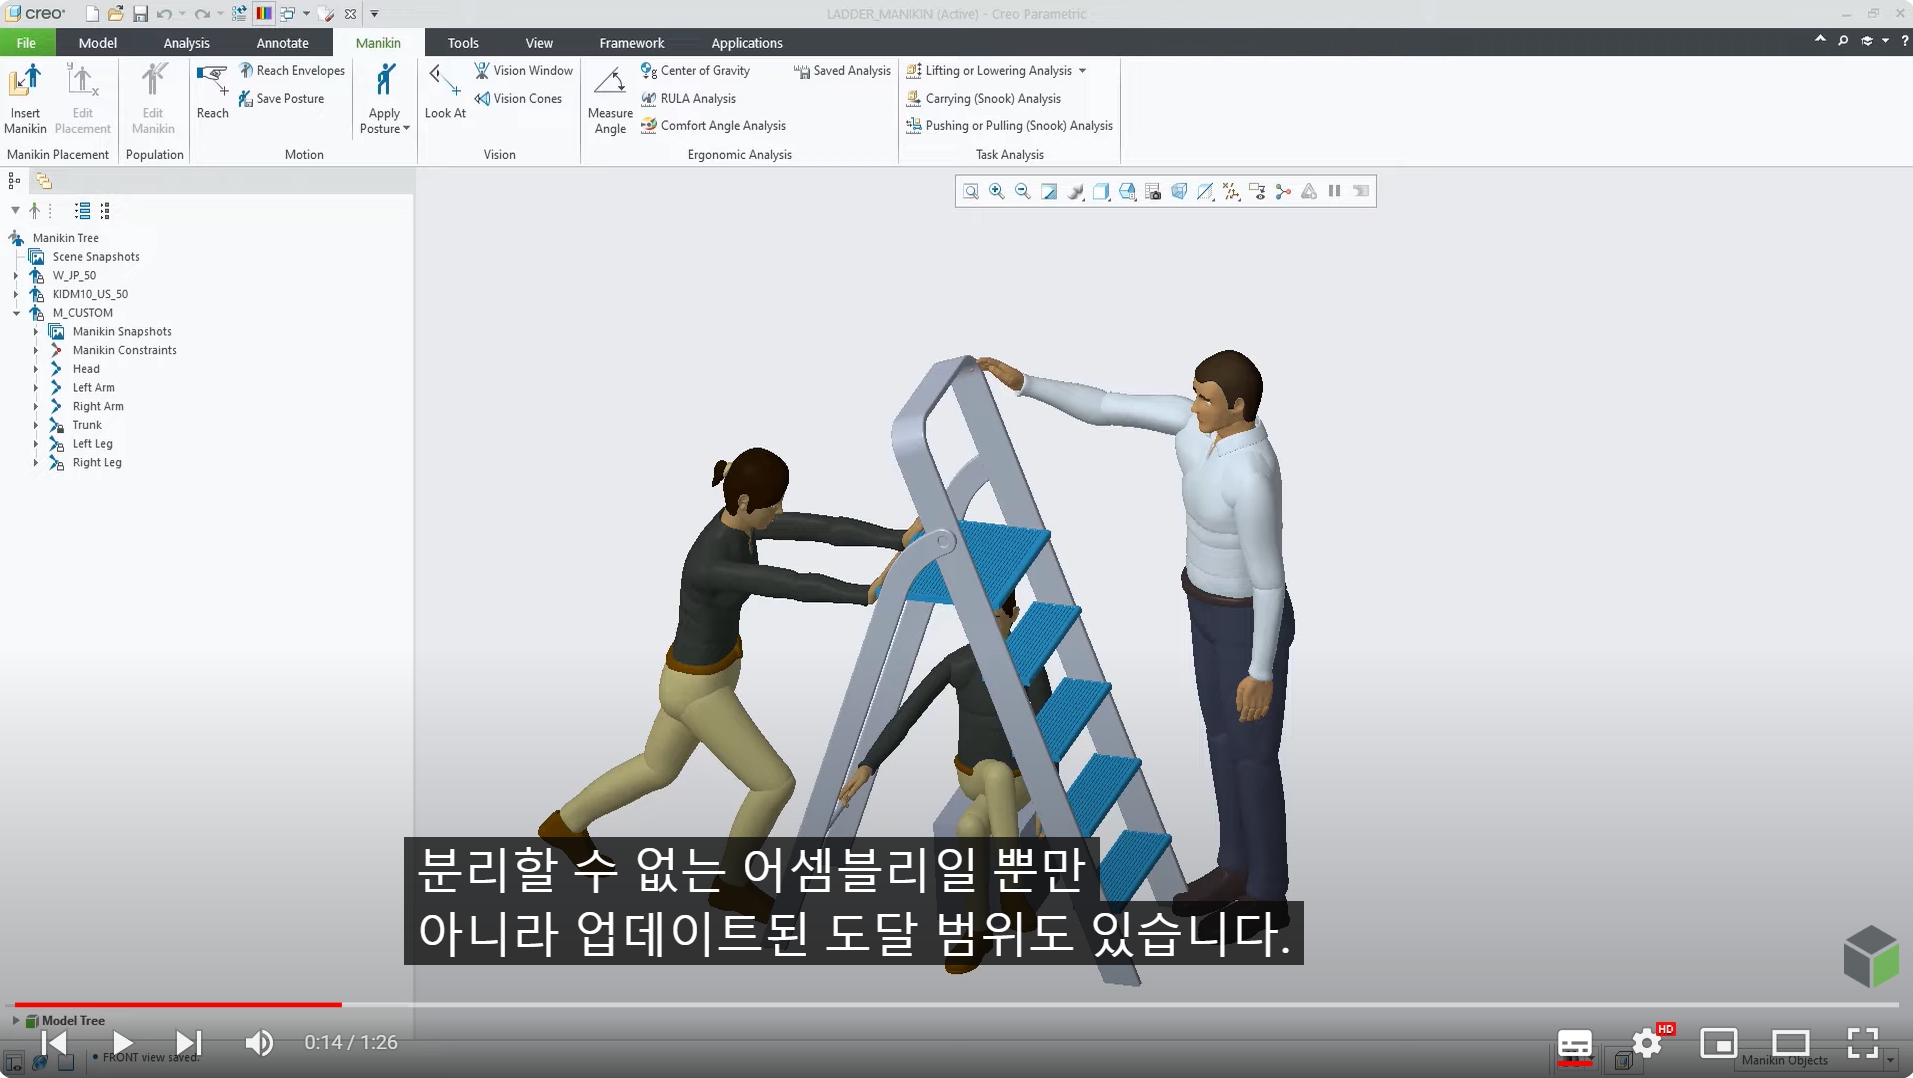Screen dimensions: 1913x1078
Task: Click the pause simulation icon
Action: (1335, 191)
